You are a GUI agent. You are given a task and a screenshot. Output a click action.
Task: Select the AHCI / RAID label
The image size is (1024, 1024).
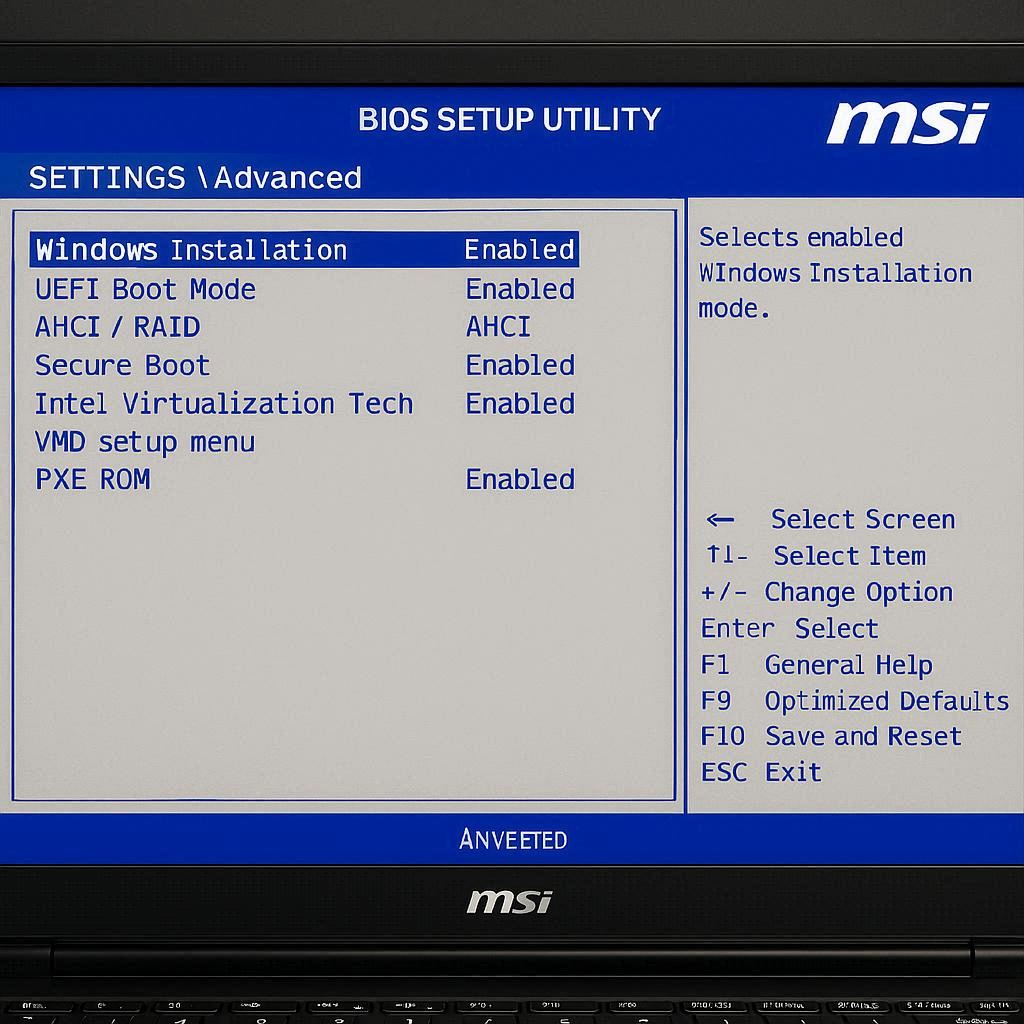tap(117, 328)
